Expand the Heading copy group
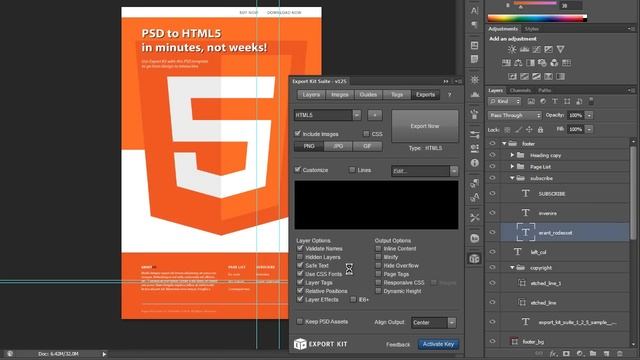Image resolution: width=640 pixels, height=360 pixels. (x=512, y=155)
